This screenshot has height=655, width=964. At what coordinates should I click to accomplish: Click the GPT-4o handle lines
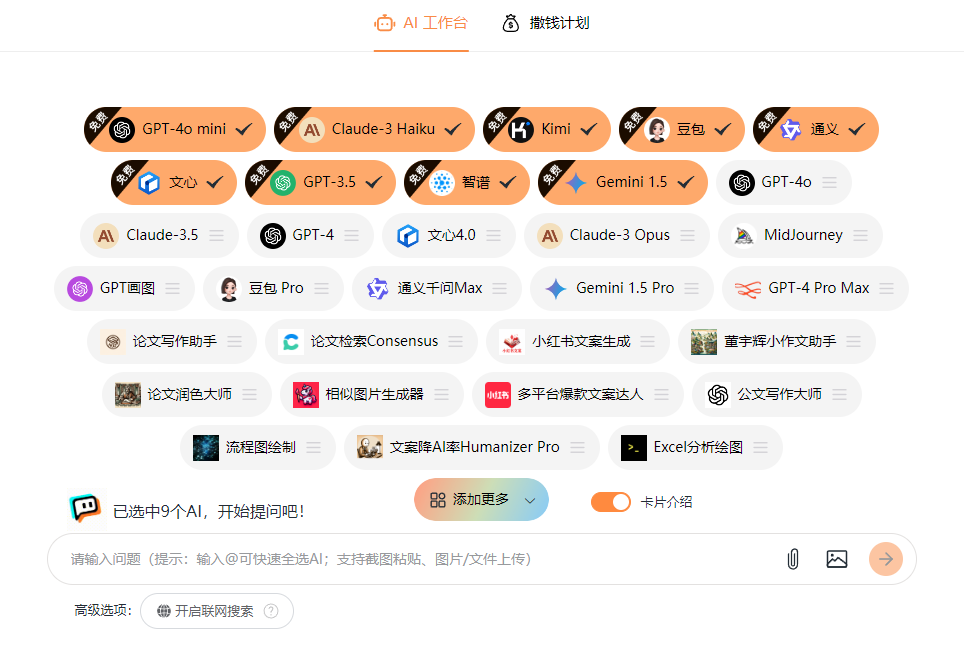(x=829, y=183)
